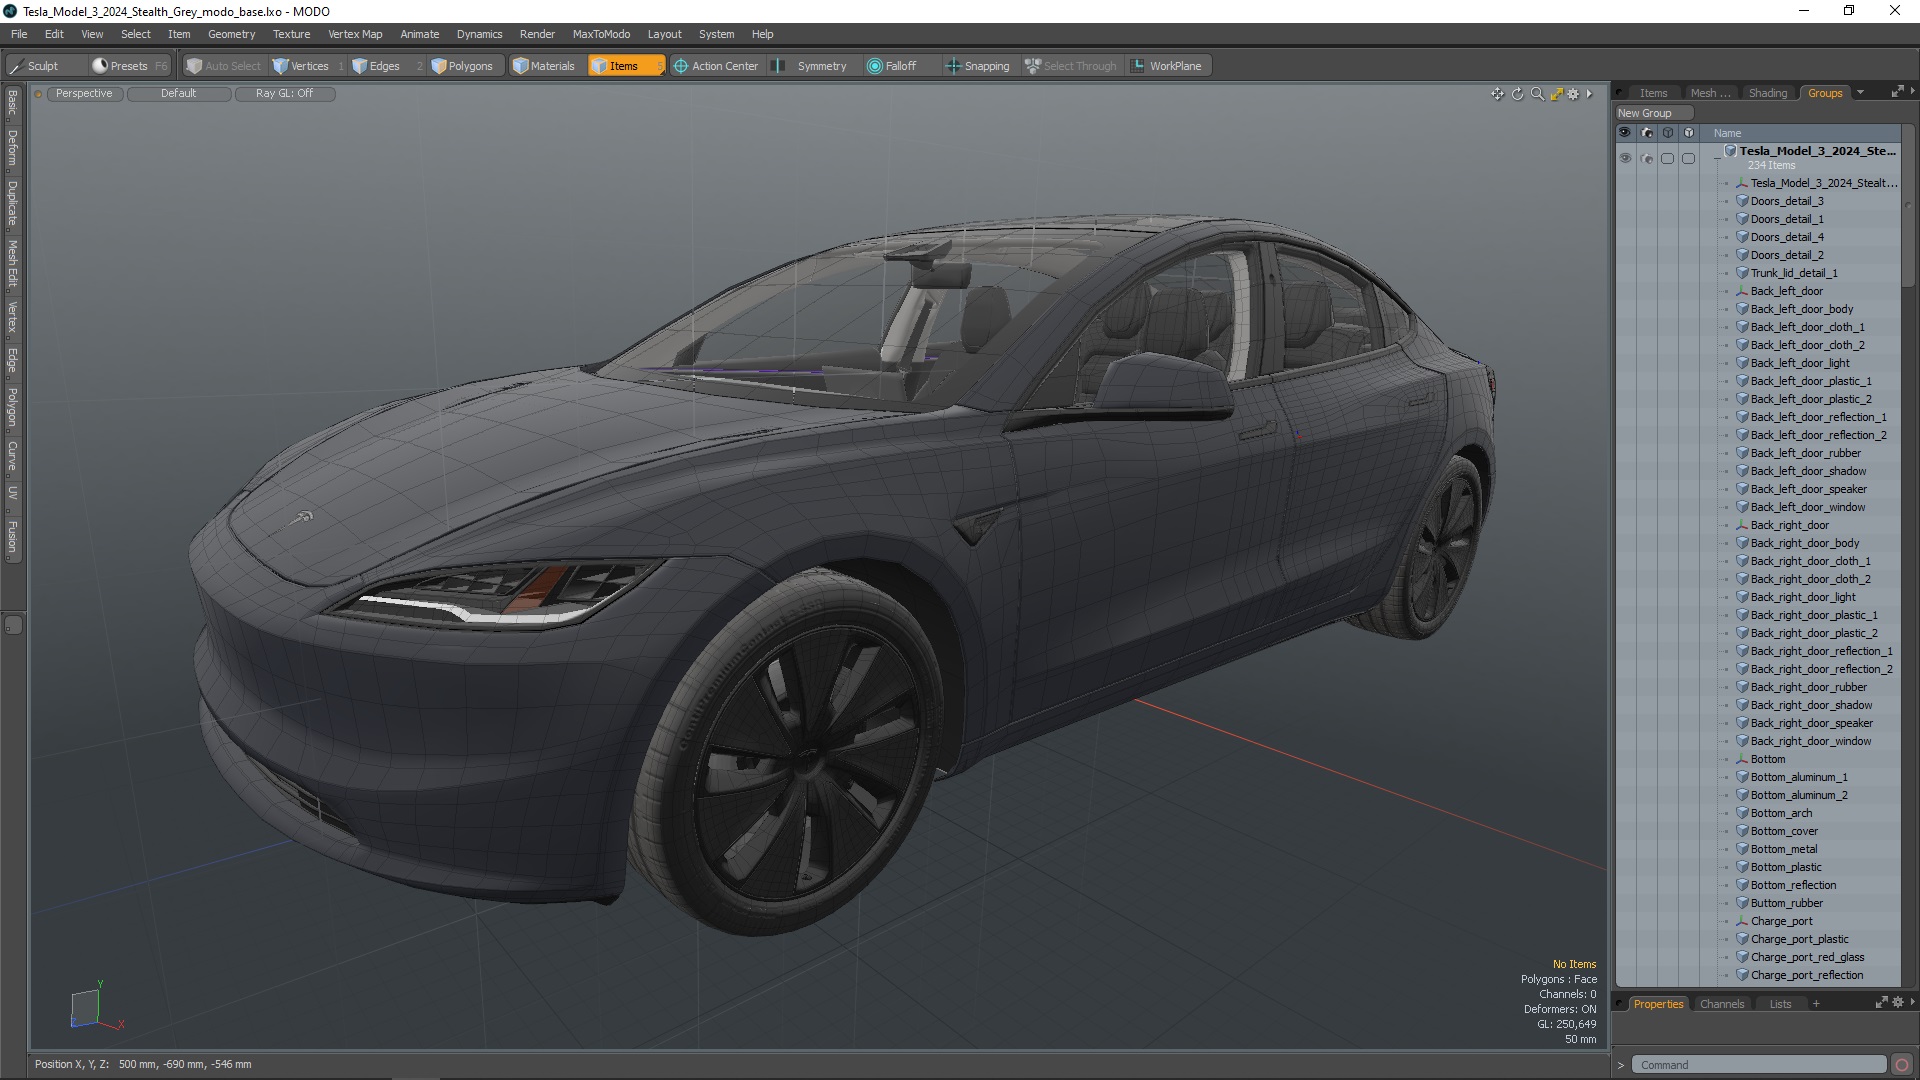Screen dimensions: 1920x1080
Task: Select Bottom_aluminum_1 item
Action: [1798, 777]
